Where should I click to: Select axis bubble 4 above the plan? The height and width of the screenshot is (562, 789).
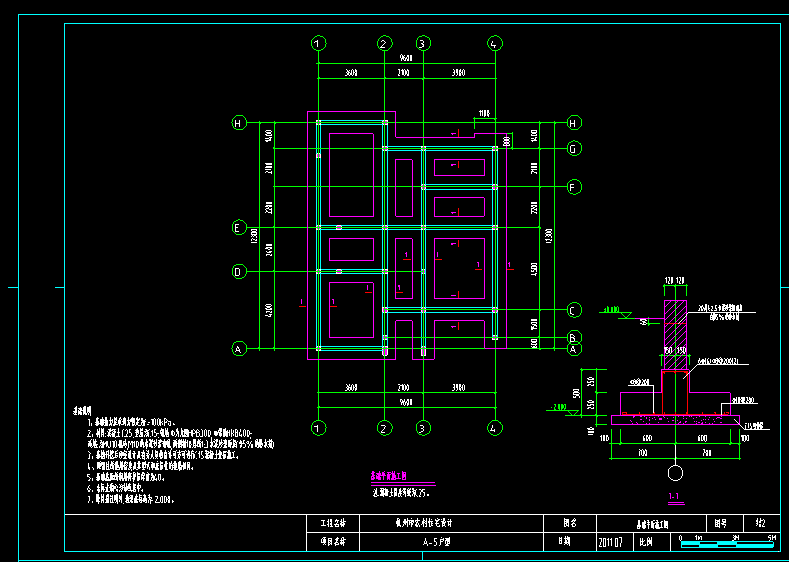pyautogui.click(x=495, y=44)
